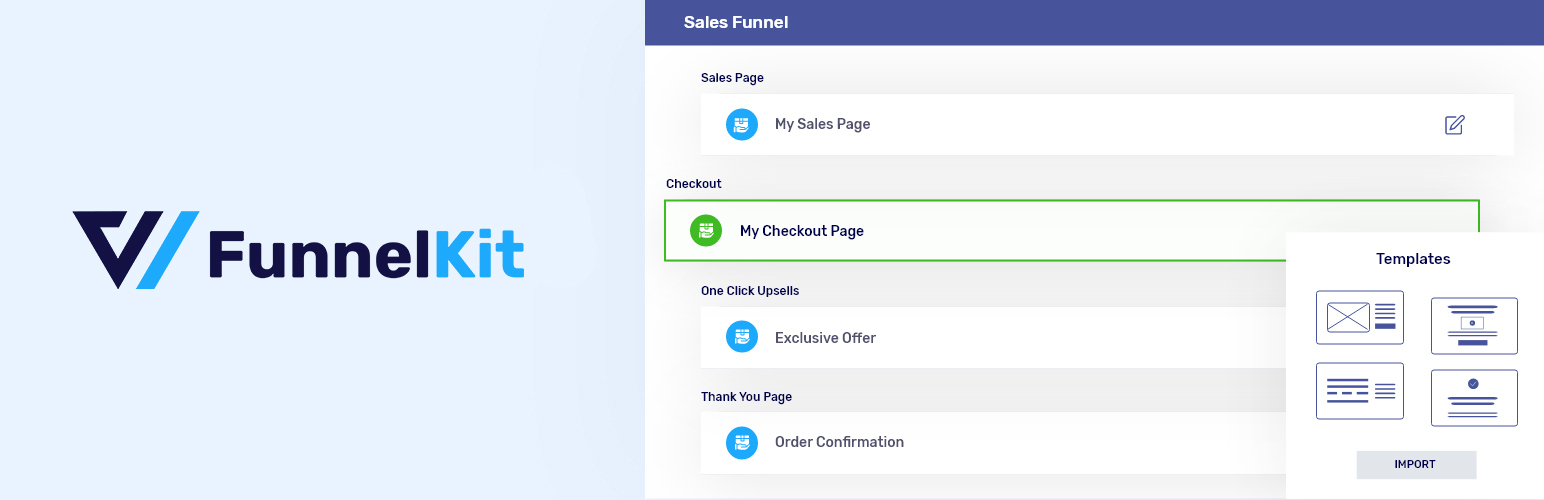Choose the image-with-text layout template
The width and height of the screenshot is (1544, 500).
(x=1359, y=317)
